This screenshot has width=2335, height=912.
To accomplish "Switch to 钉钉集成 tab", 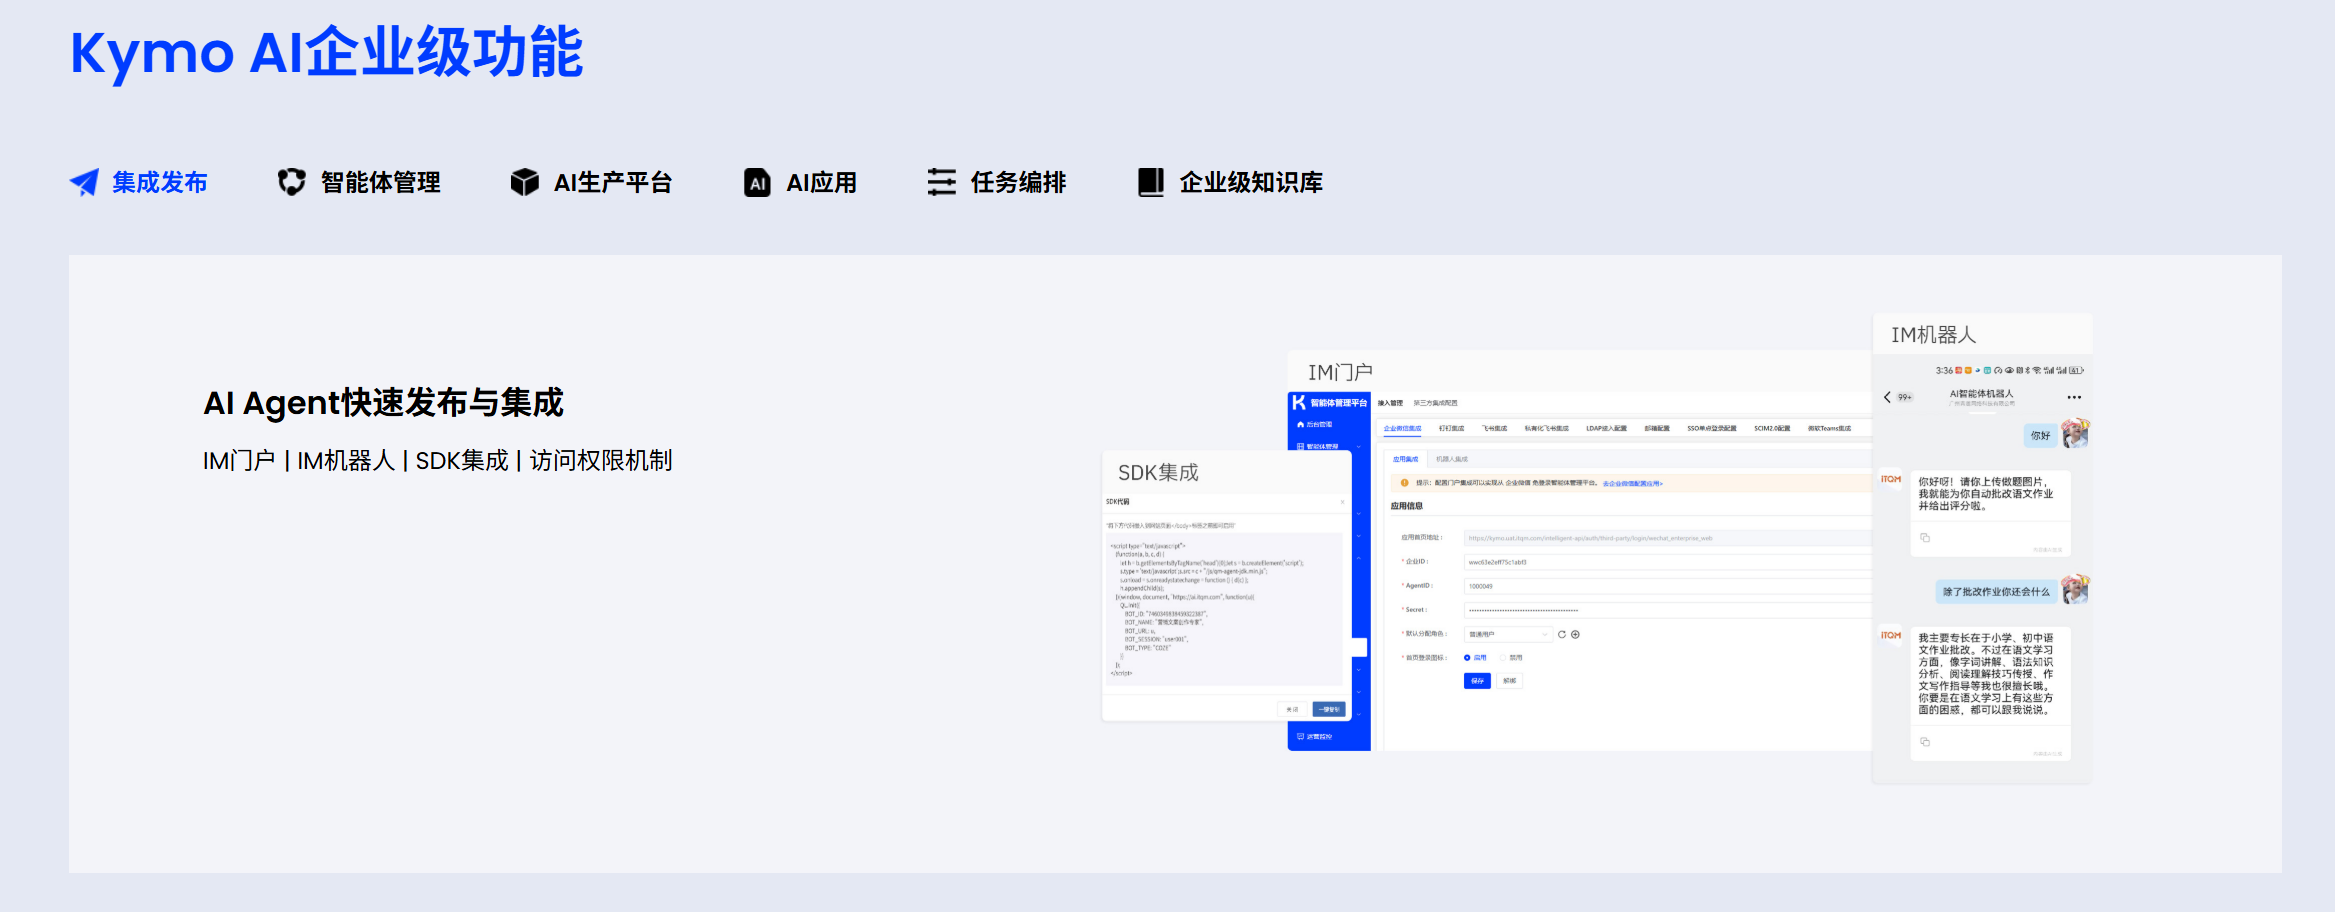I will 1451,428.
